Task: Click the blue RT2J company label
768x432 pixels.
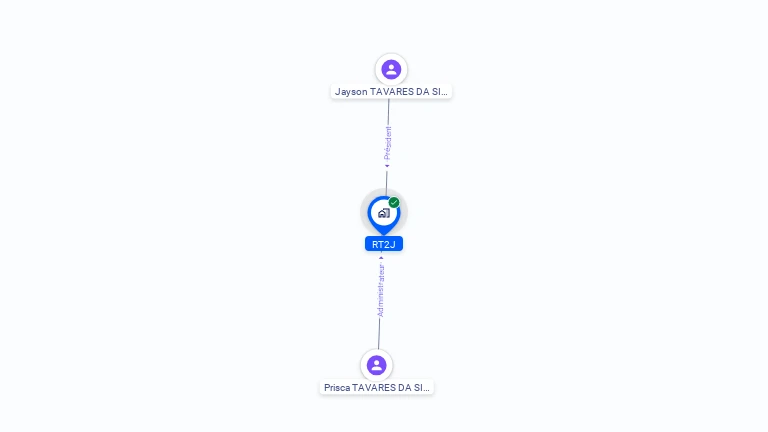Action: (x=384, y=244)
